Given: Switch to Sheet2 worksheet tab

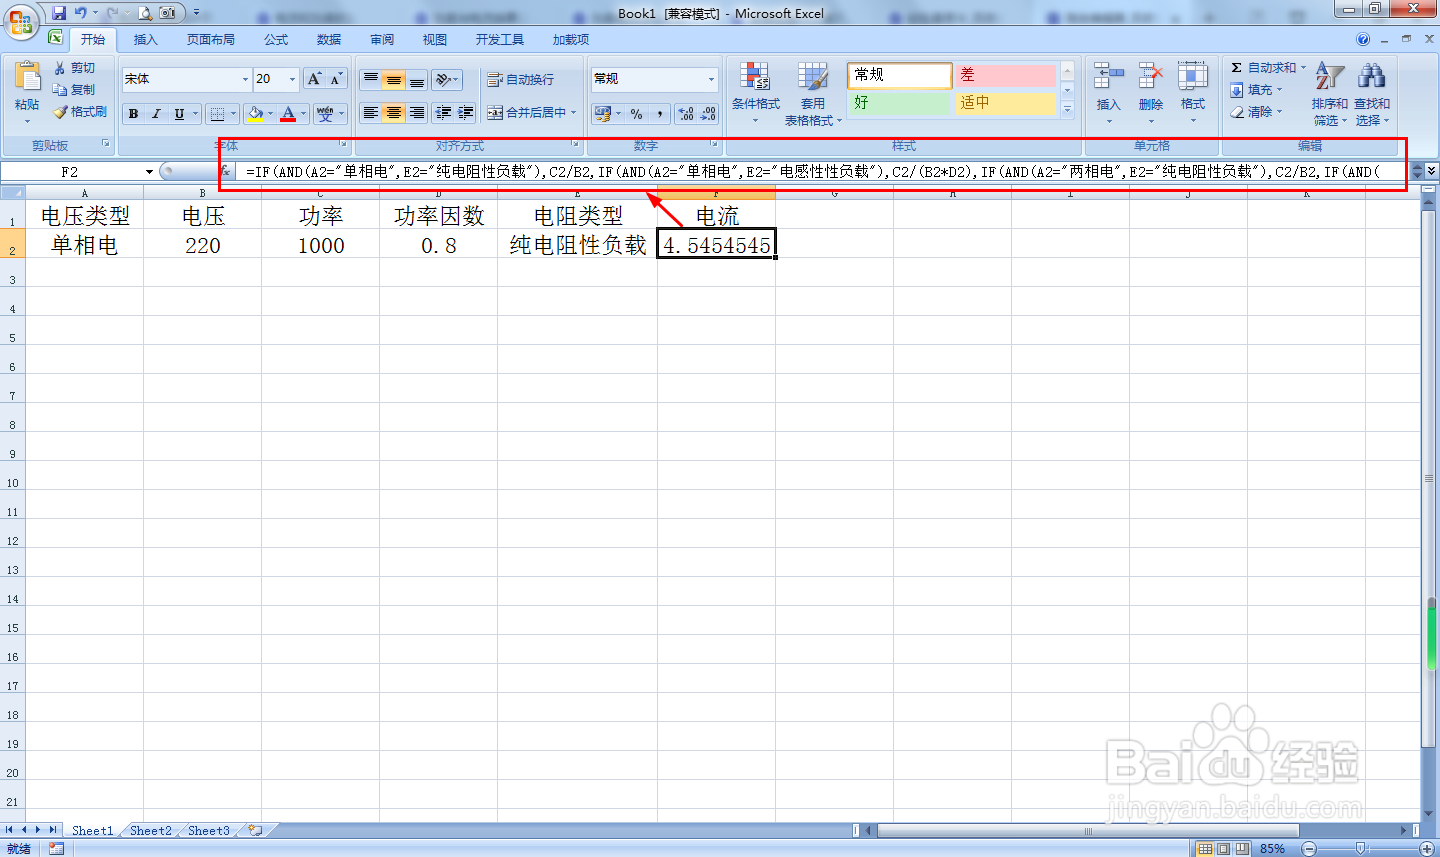Looking at the screenshot, I should [x=151, y=830].
